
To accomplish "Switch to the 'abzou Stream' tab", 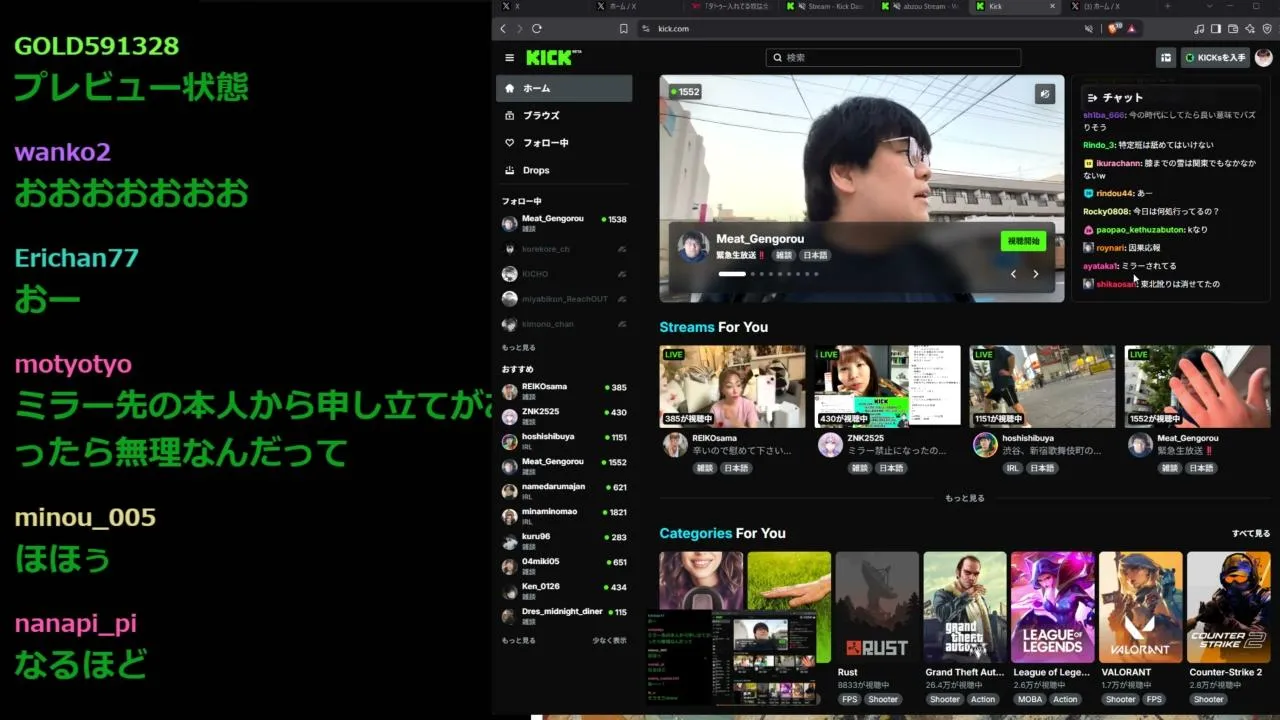I will 922,6.
